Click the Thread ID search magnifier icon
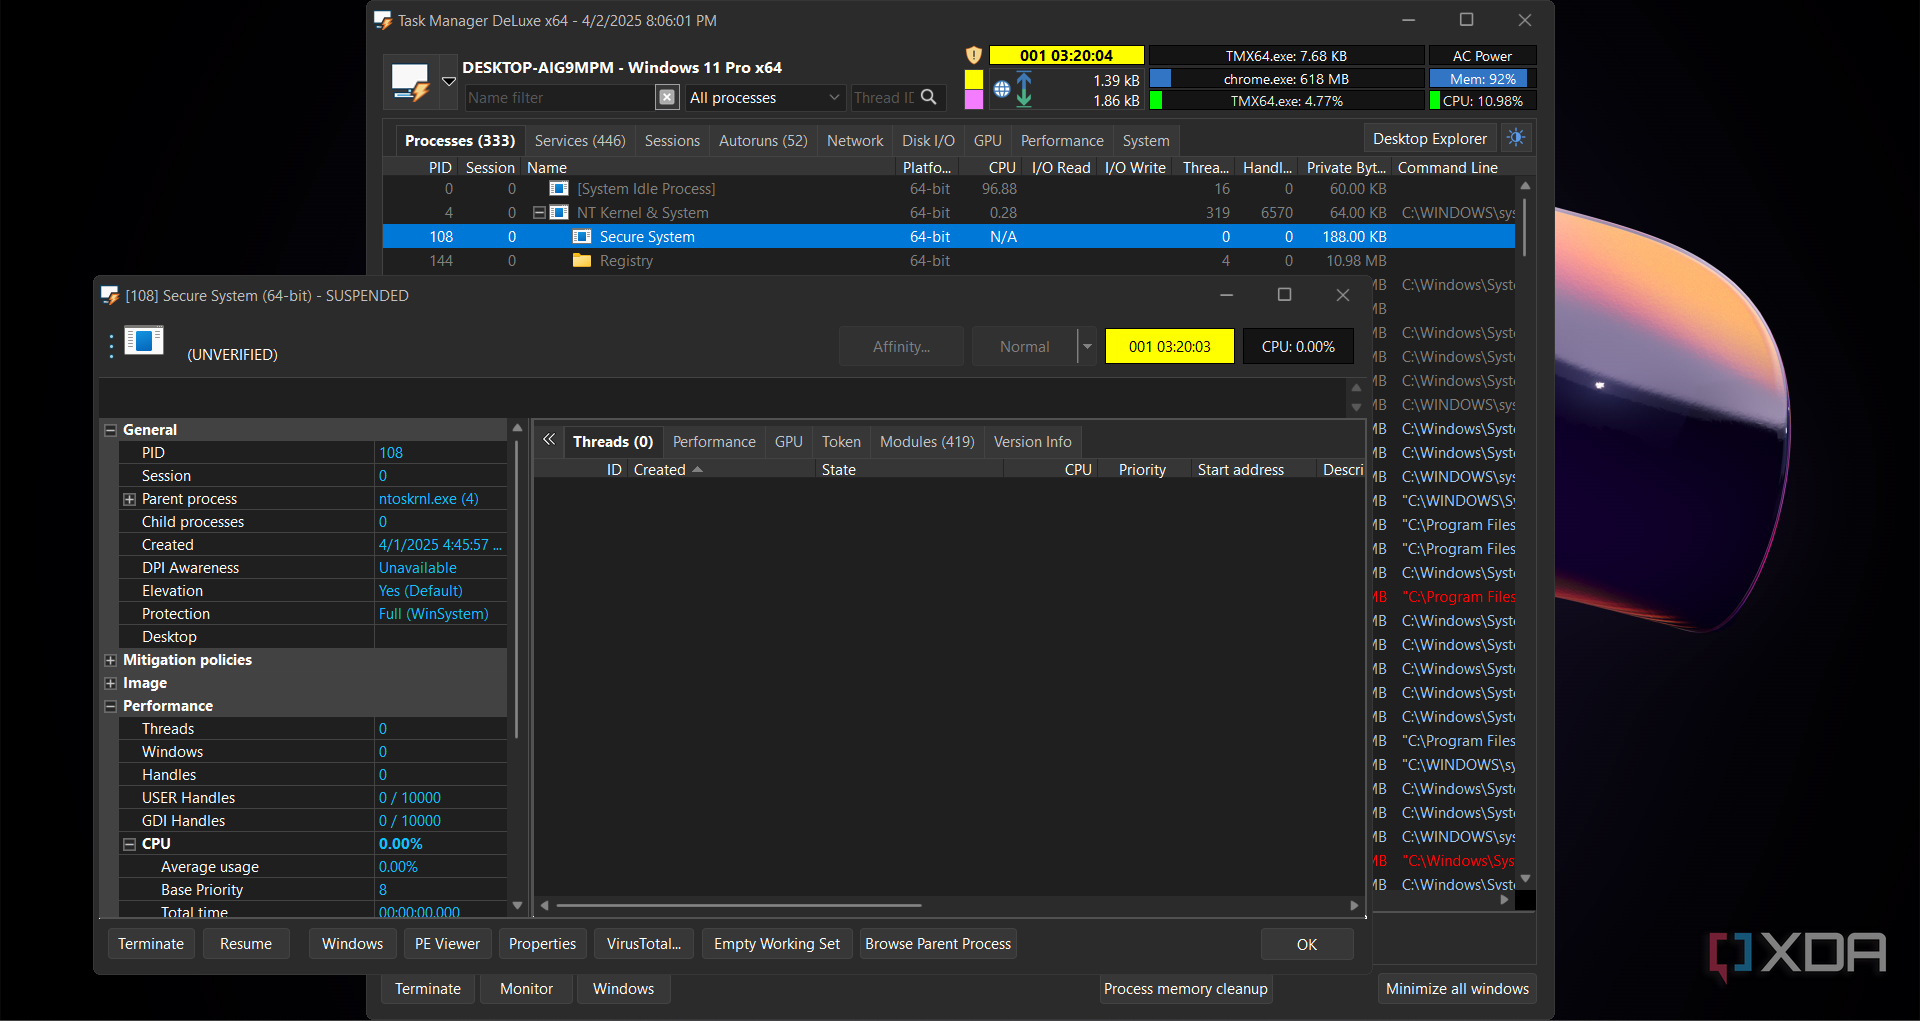This screenshot has width=1920, height=1021. (x=929, y=97)
